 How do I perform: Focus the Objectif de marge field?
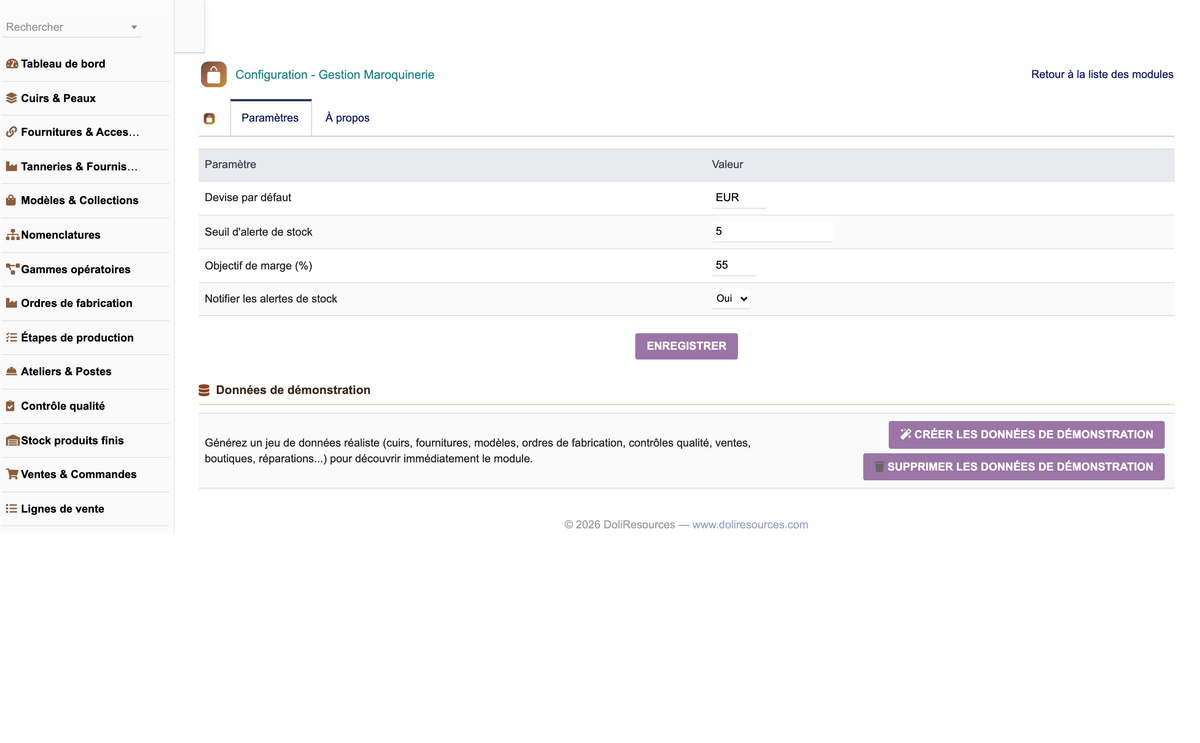click(733, 265)
